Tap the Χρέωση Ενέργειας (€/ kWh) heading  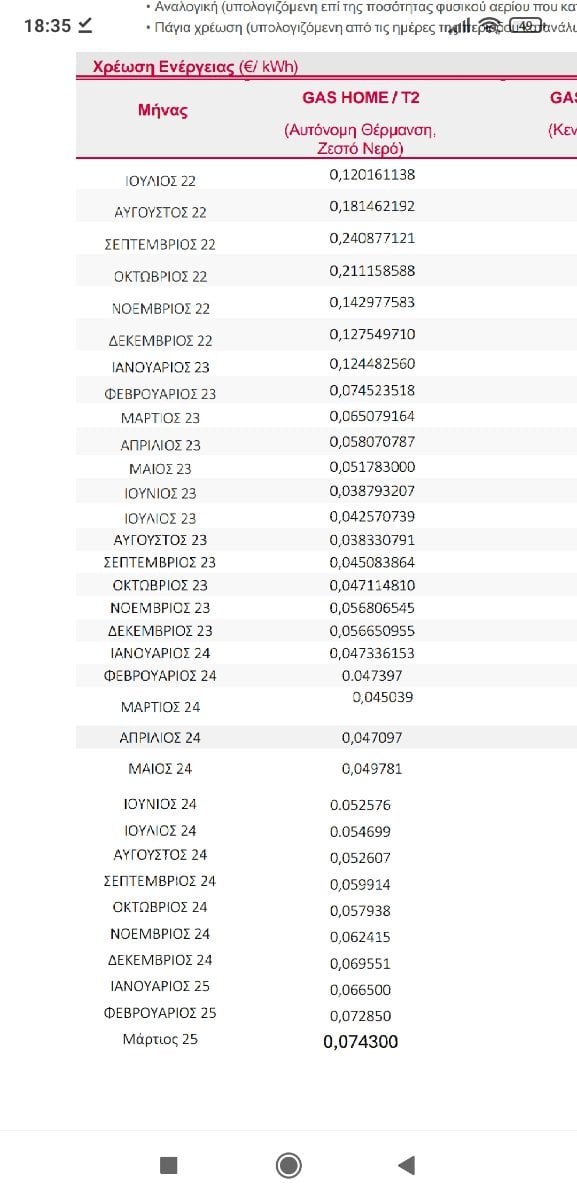pyautogui.click(x=195, y=67)
